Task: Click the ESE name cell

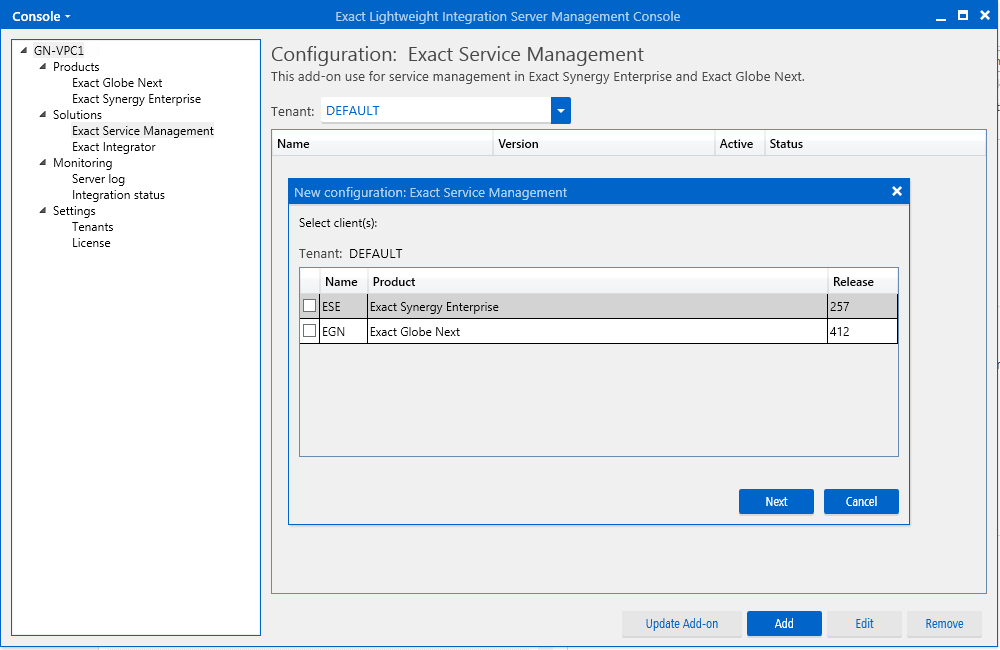Action: [343, 306]
